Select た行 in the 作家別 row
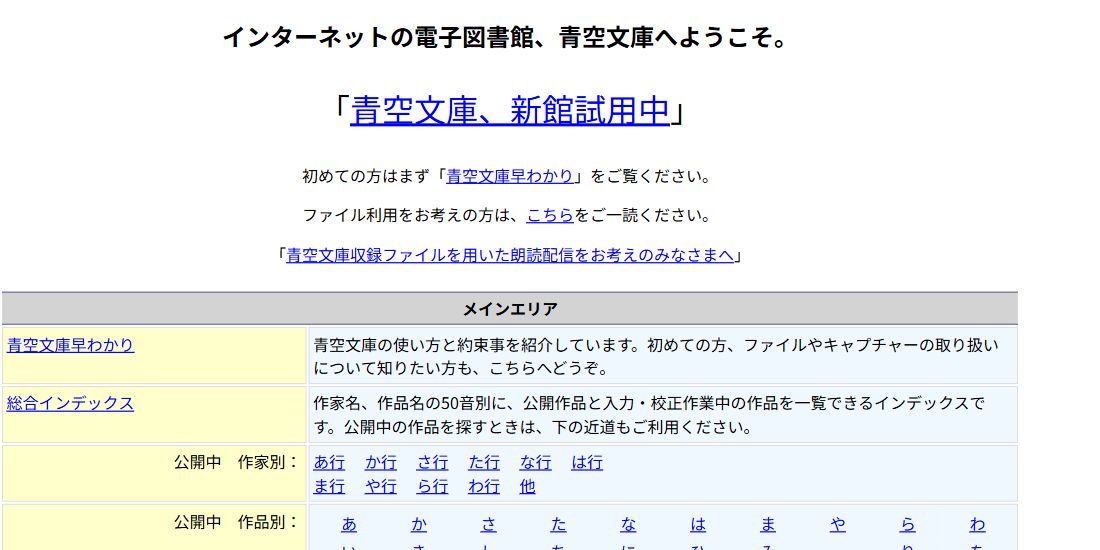The height and width of the screenshot is (550, 1100). coord(484,463)
